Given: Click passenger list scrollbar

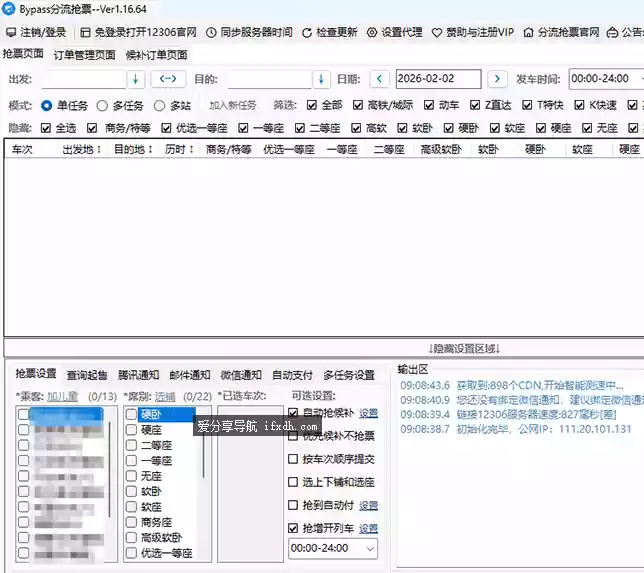Looking at the screenshot, I should pyautogui.click(x=110, y=469).
